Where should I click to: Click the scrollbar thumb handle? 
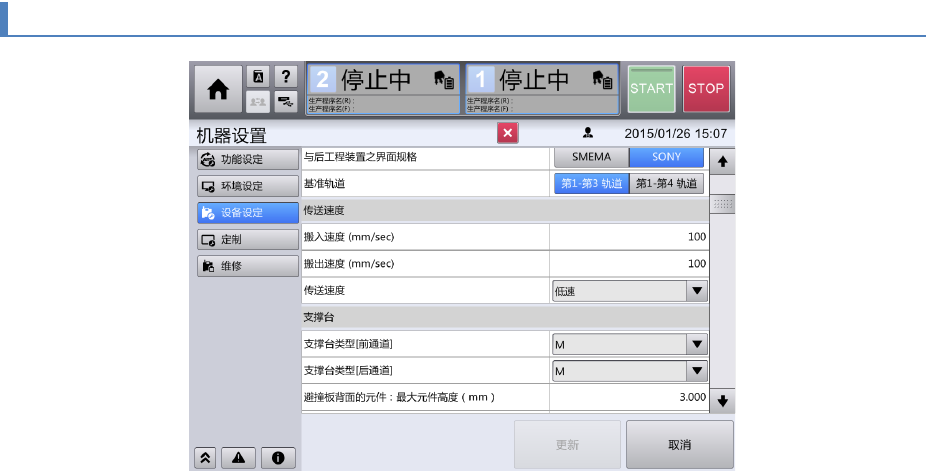point(722,204)
